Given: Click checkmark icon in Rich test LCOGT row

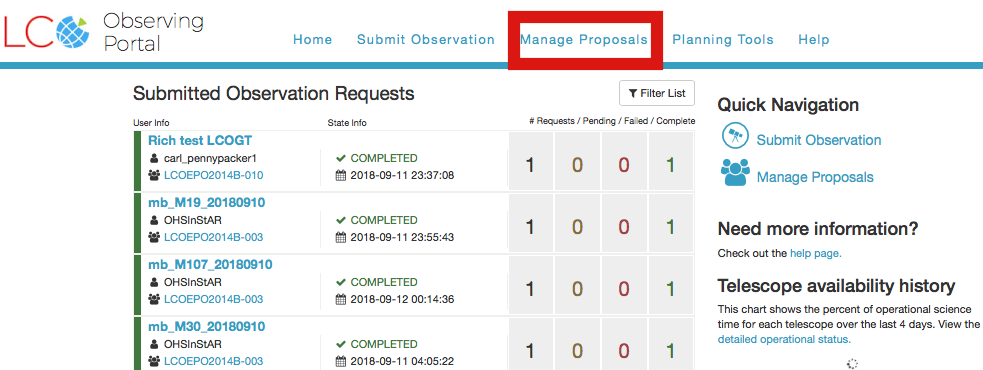Looking at the screenshot, I should click(x=341, y=158).
